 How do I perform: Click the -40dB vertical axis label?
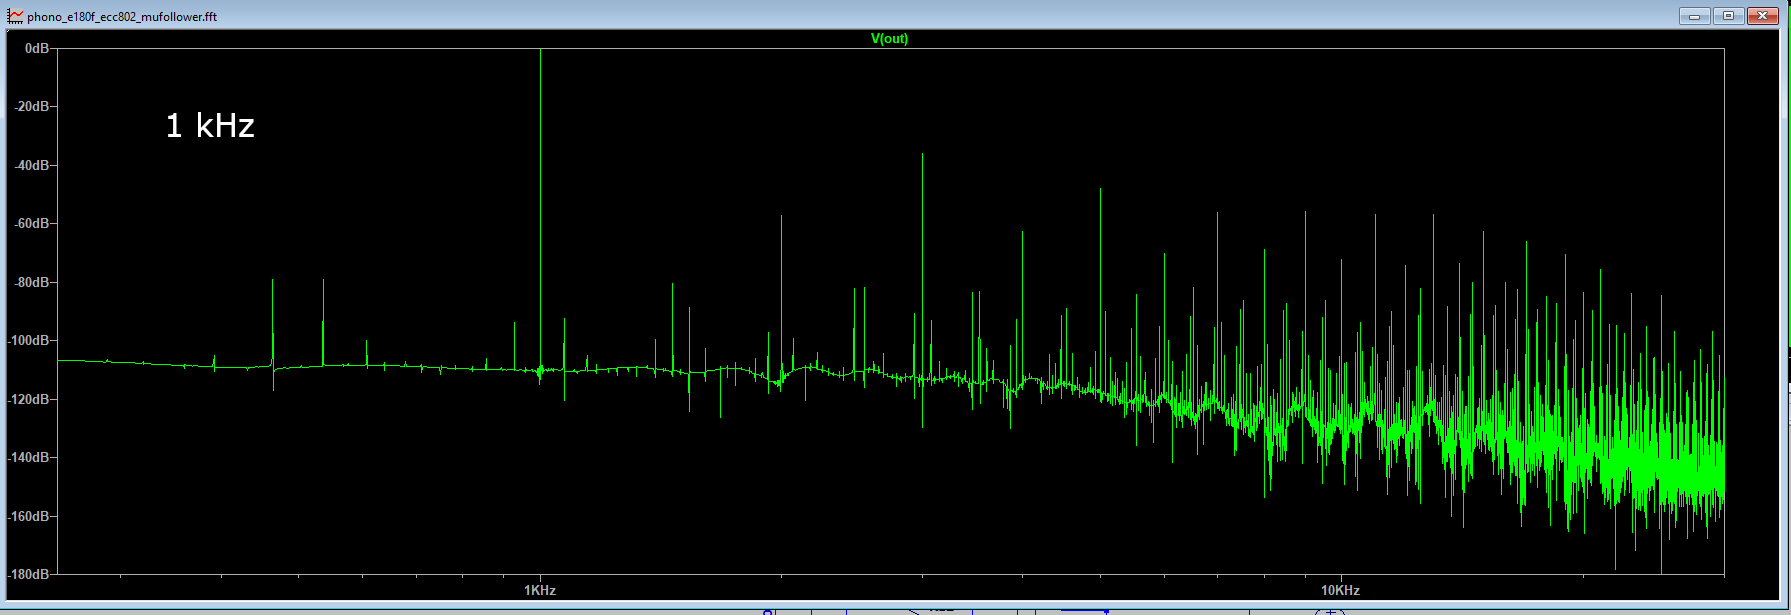31,165
